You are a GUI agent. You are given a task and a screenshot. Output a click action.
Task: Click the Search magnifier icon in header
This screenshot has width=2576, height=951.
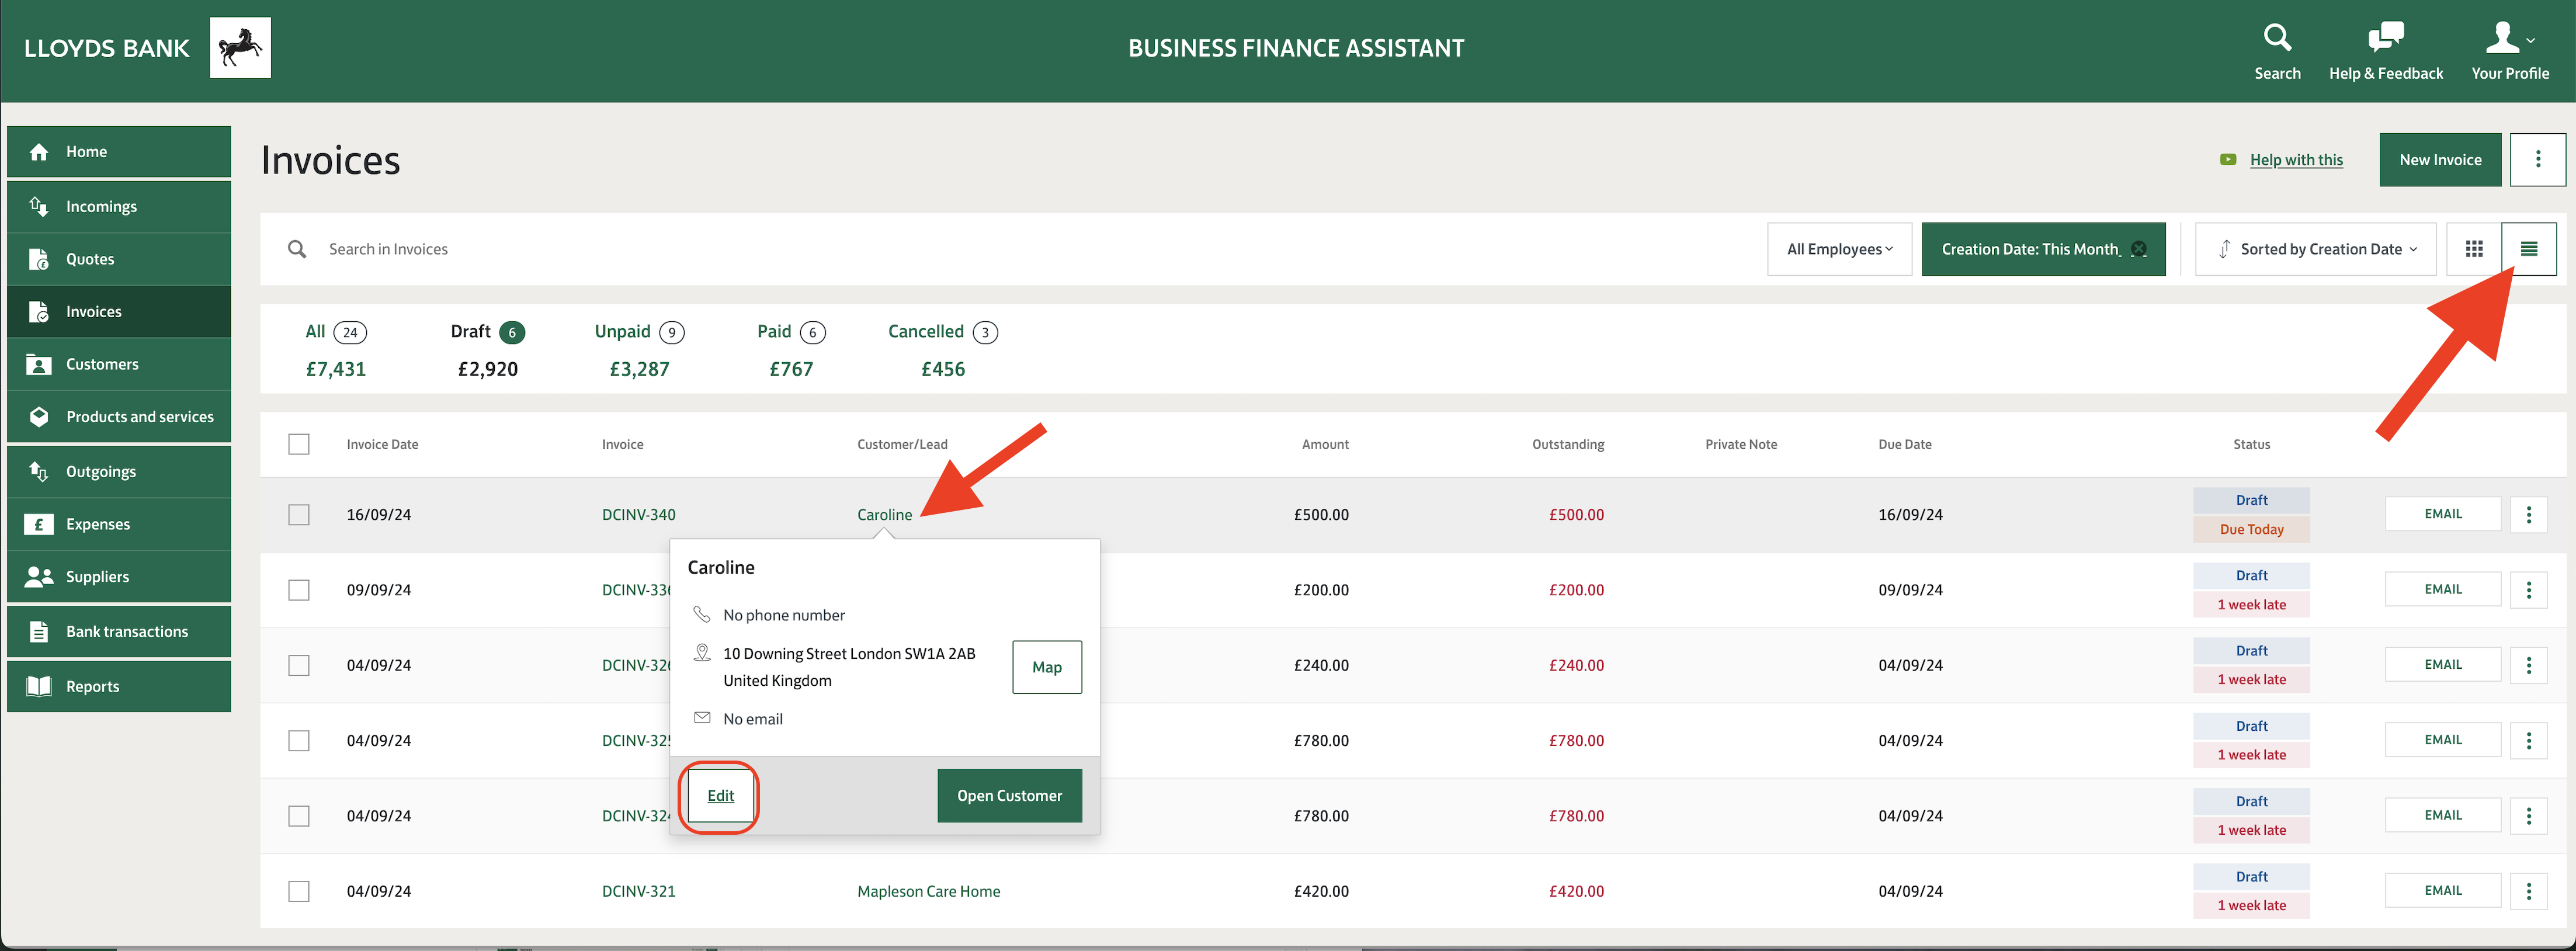click(x=2277, y=38)
